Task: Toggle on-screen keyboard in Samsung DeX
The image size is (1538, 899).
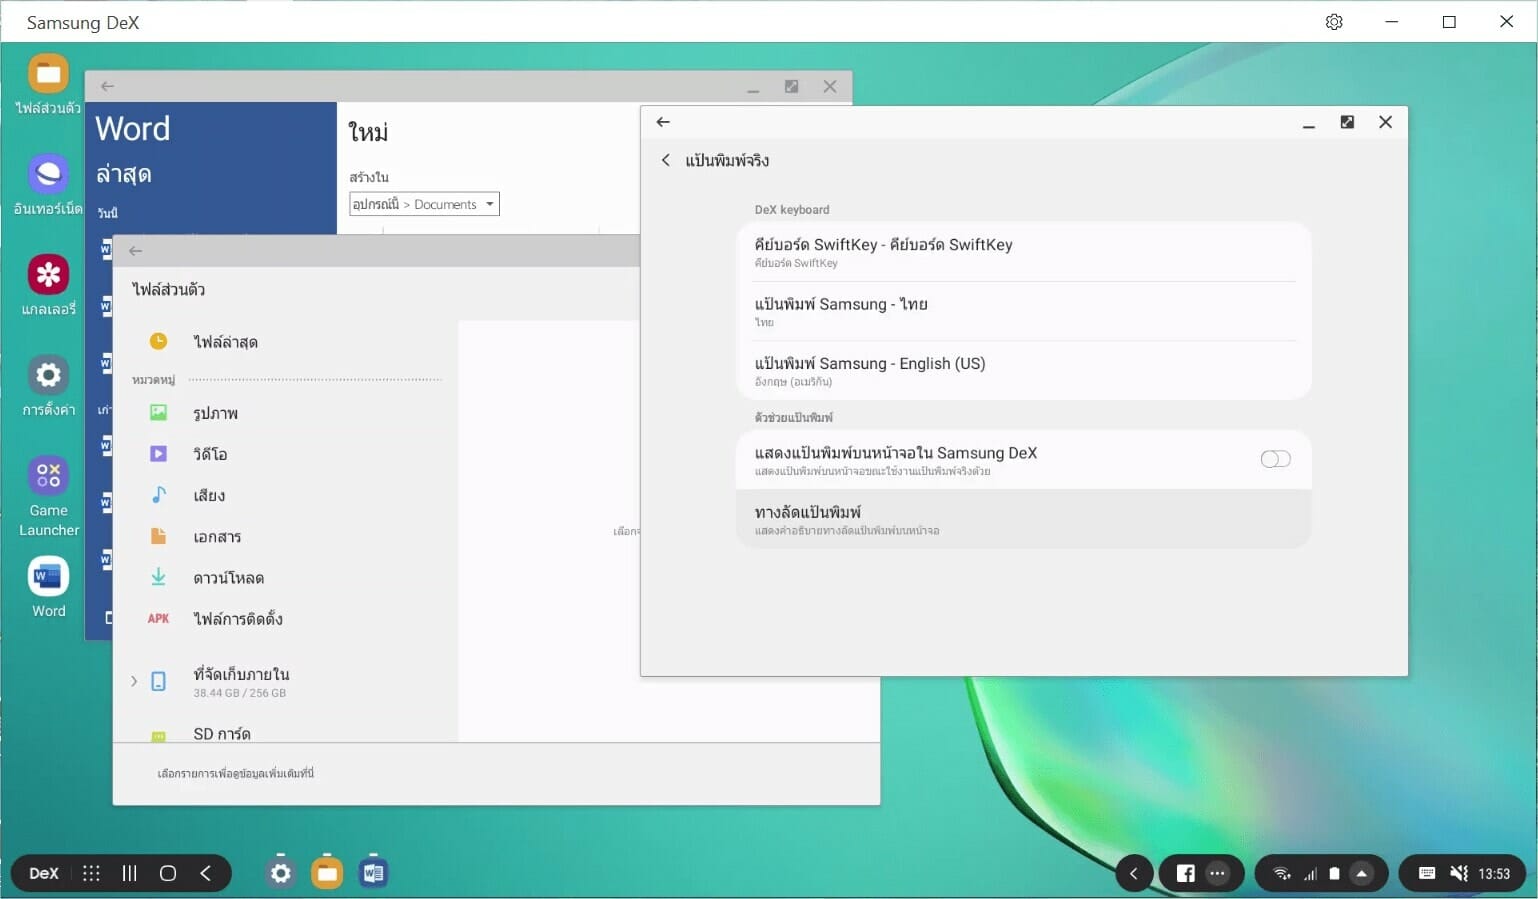Action: tap(1275, 459)
